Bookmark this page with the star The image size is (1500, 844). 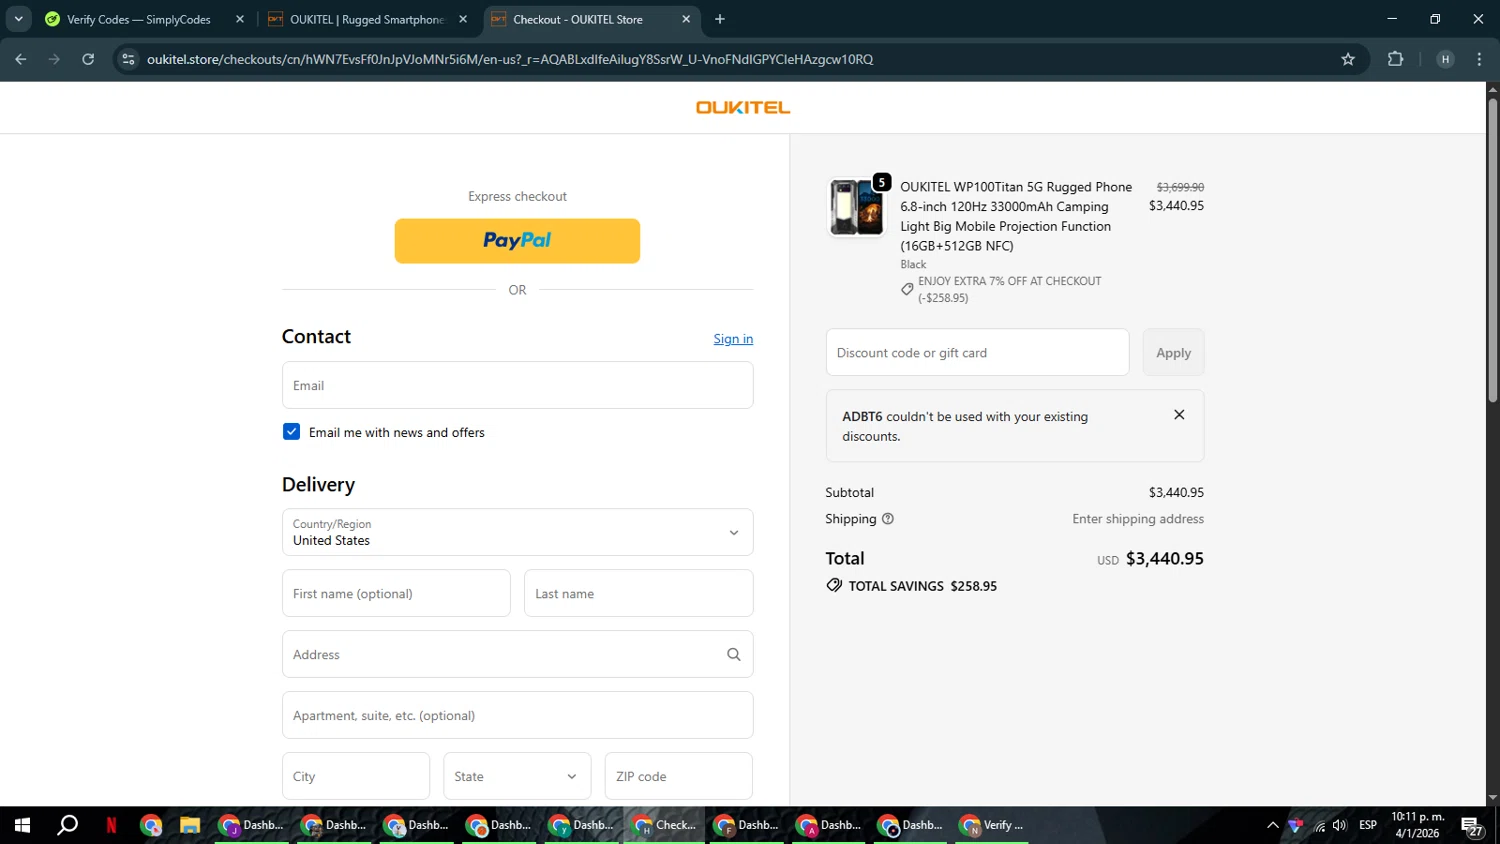click(x=1348, y=59)
